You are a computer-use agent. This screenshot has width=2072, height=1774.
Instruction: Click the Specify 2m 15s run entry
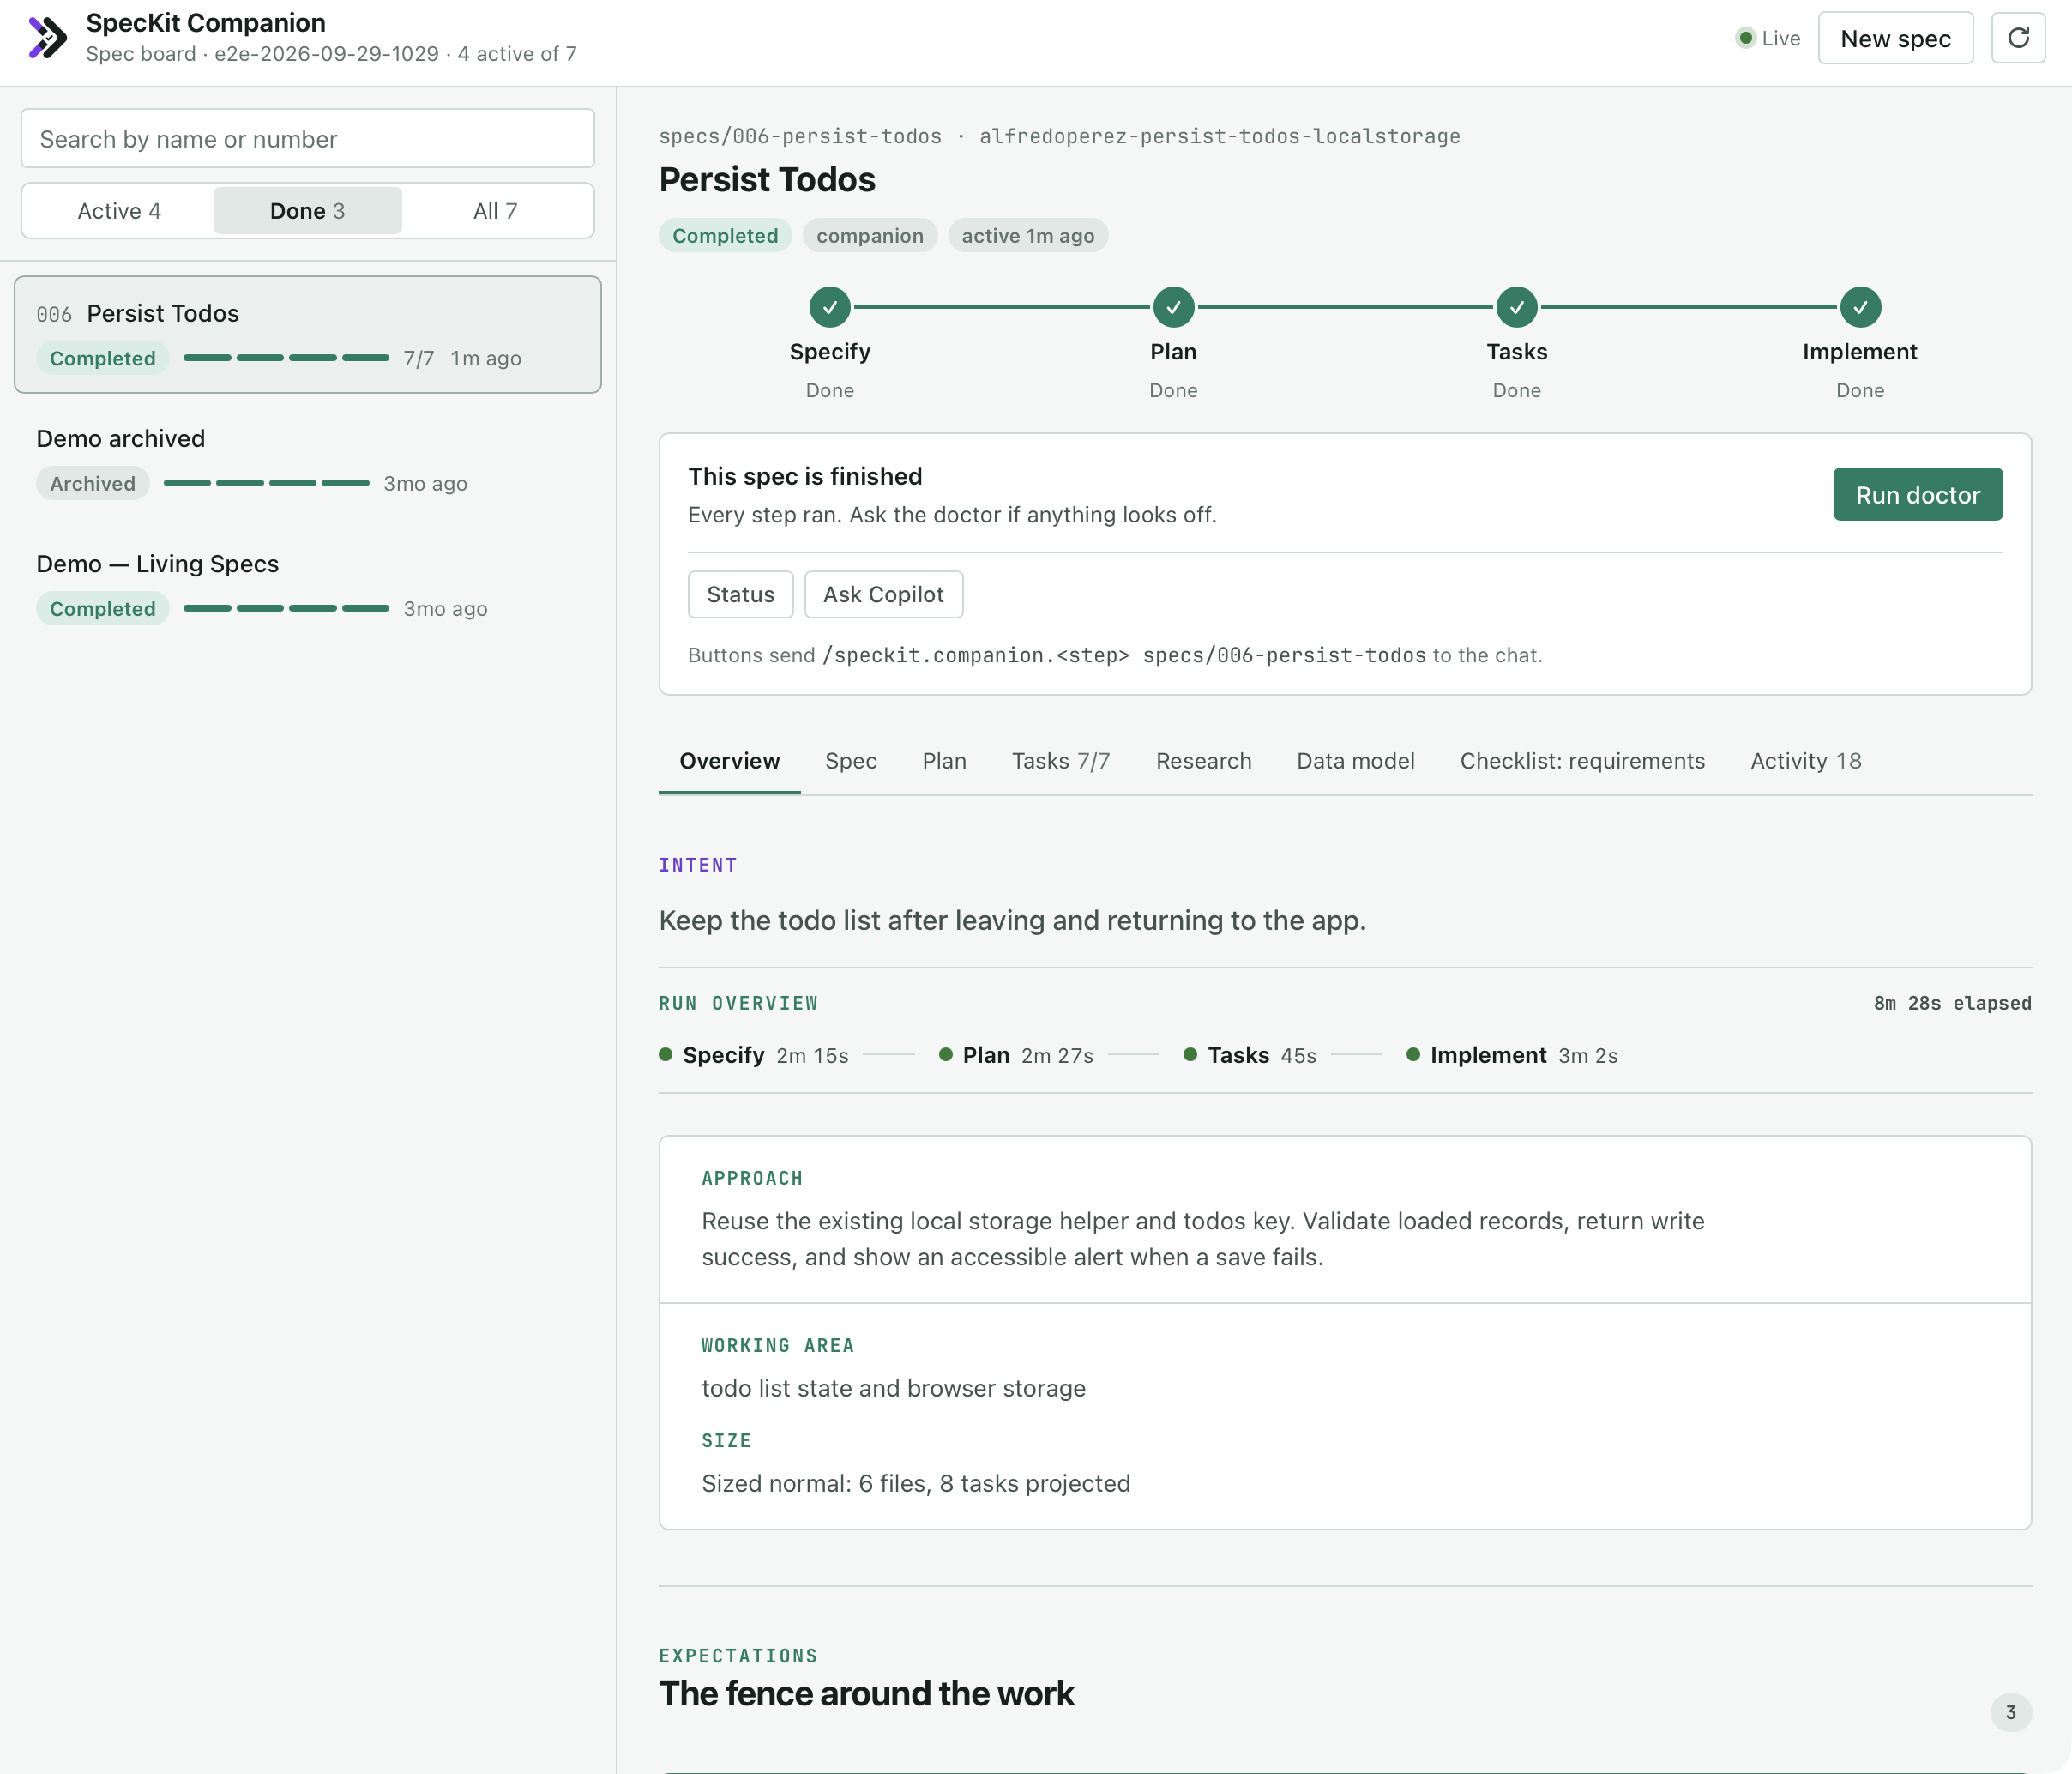pos(754,1055)
